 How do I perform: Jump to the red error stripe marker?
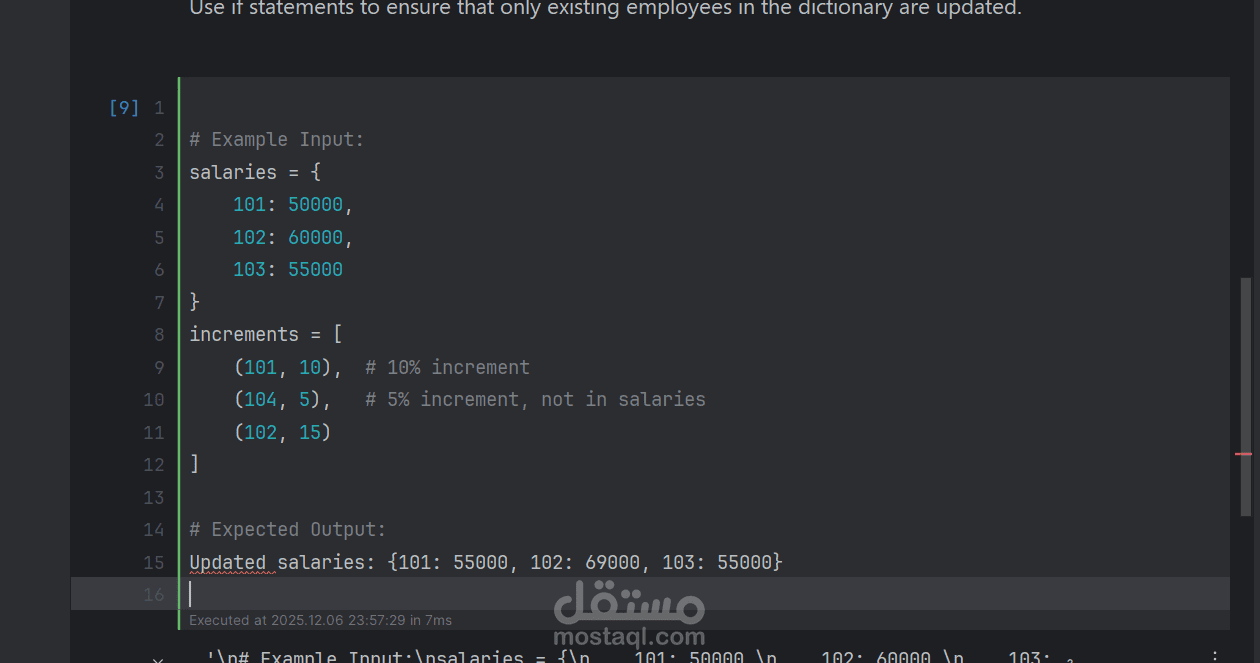[x=1243, y=454]
